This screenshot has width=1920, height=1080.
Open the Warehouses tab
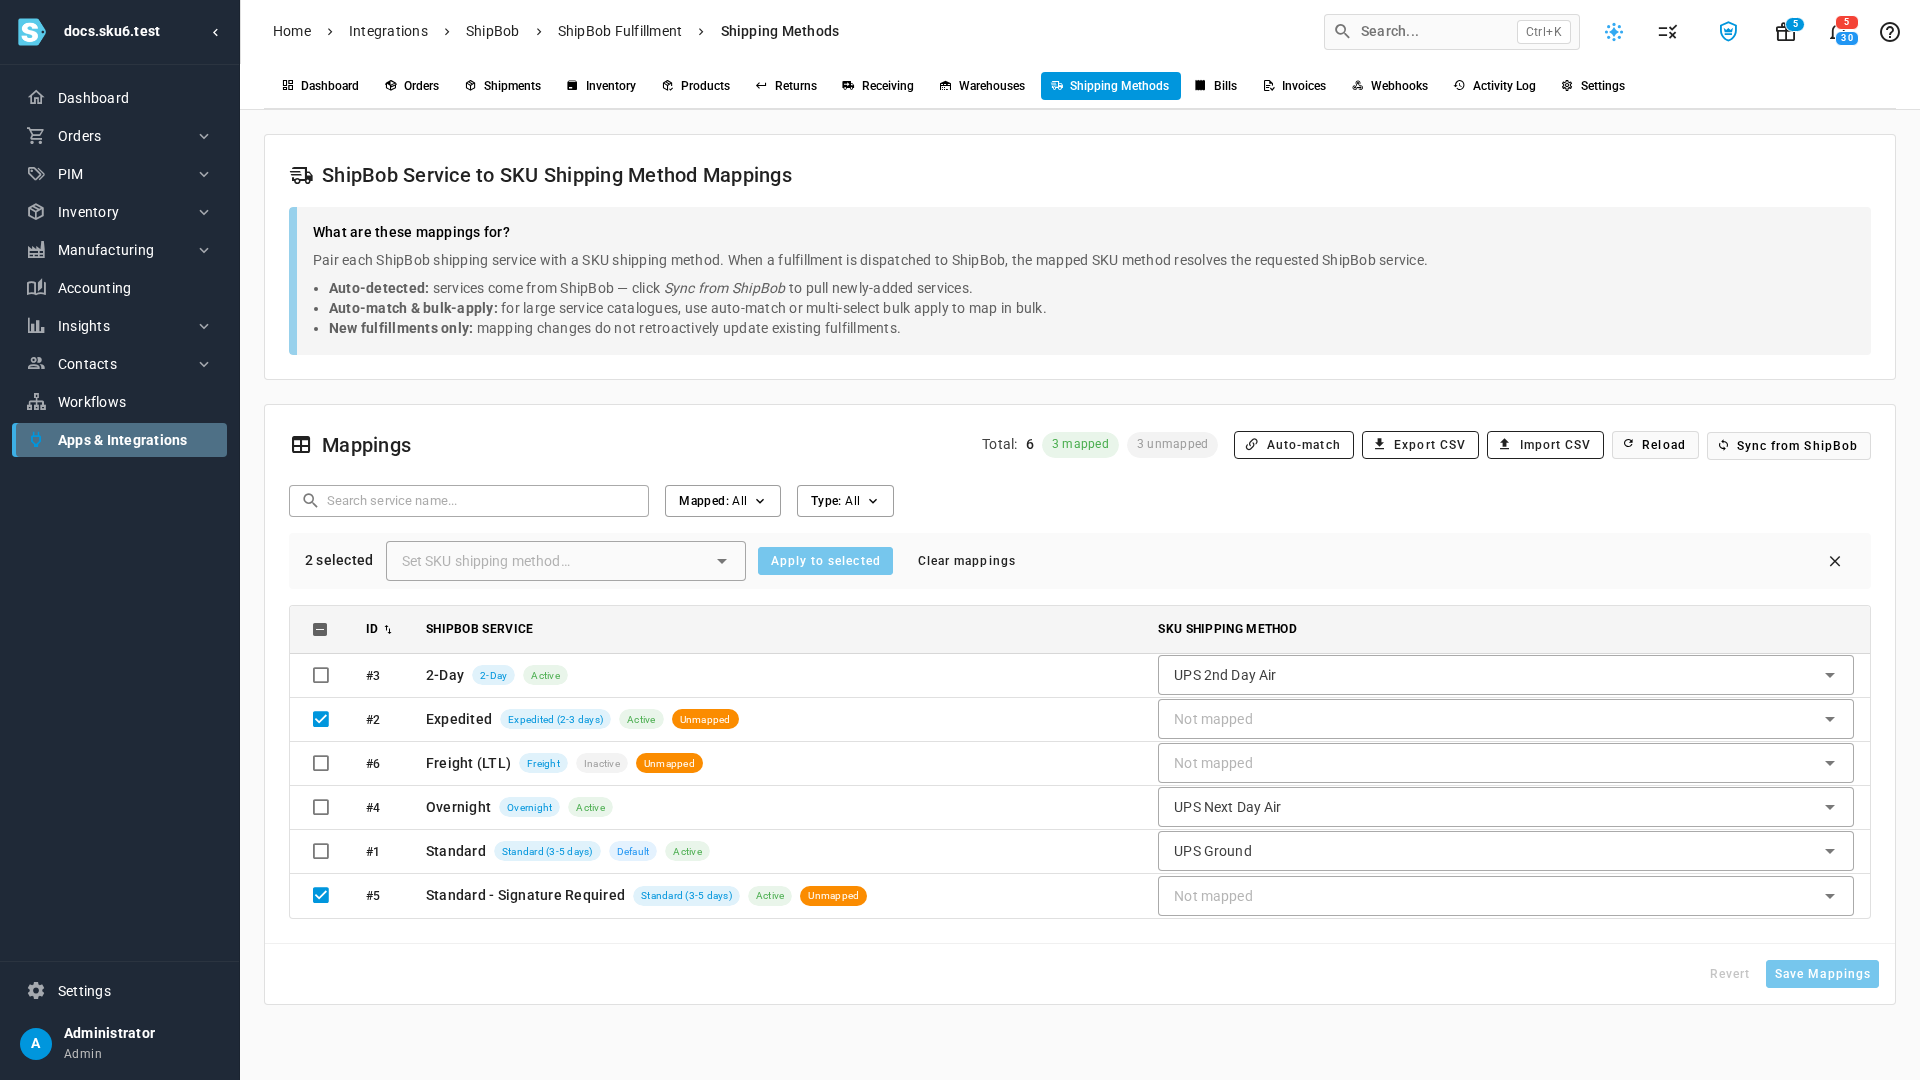click(981, 86)
